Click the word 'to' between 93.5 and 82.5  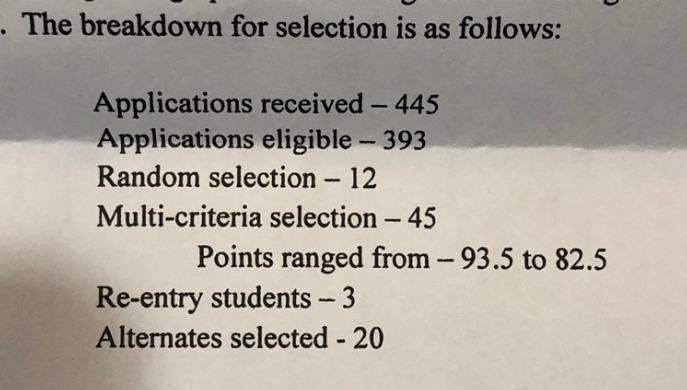tap(534, 259)
